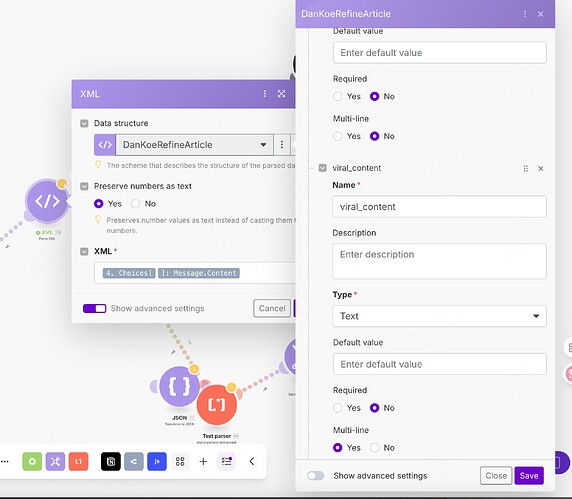Open the XML dialog three-dot options menu
Viewport: 572px width, 499px height.
coord(265,94)
